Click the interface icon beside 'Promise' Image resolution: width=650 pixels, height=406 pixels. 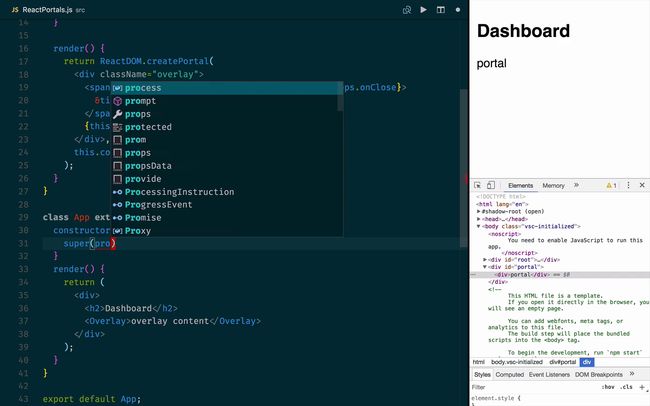coord(118,218)
